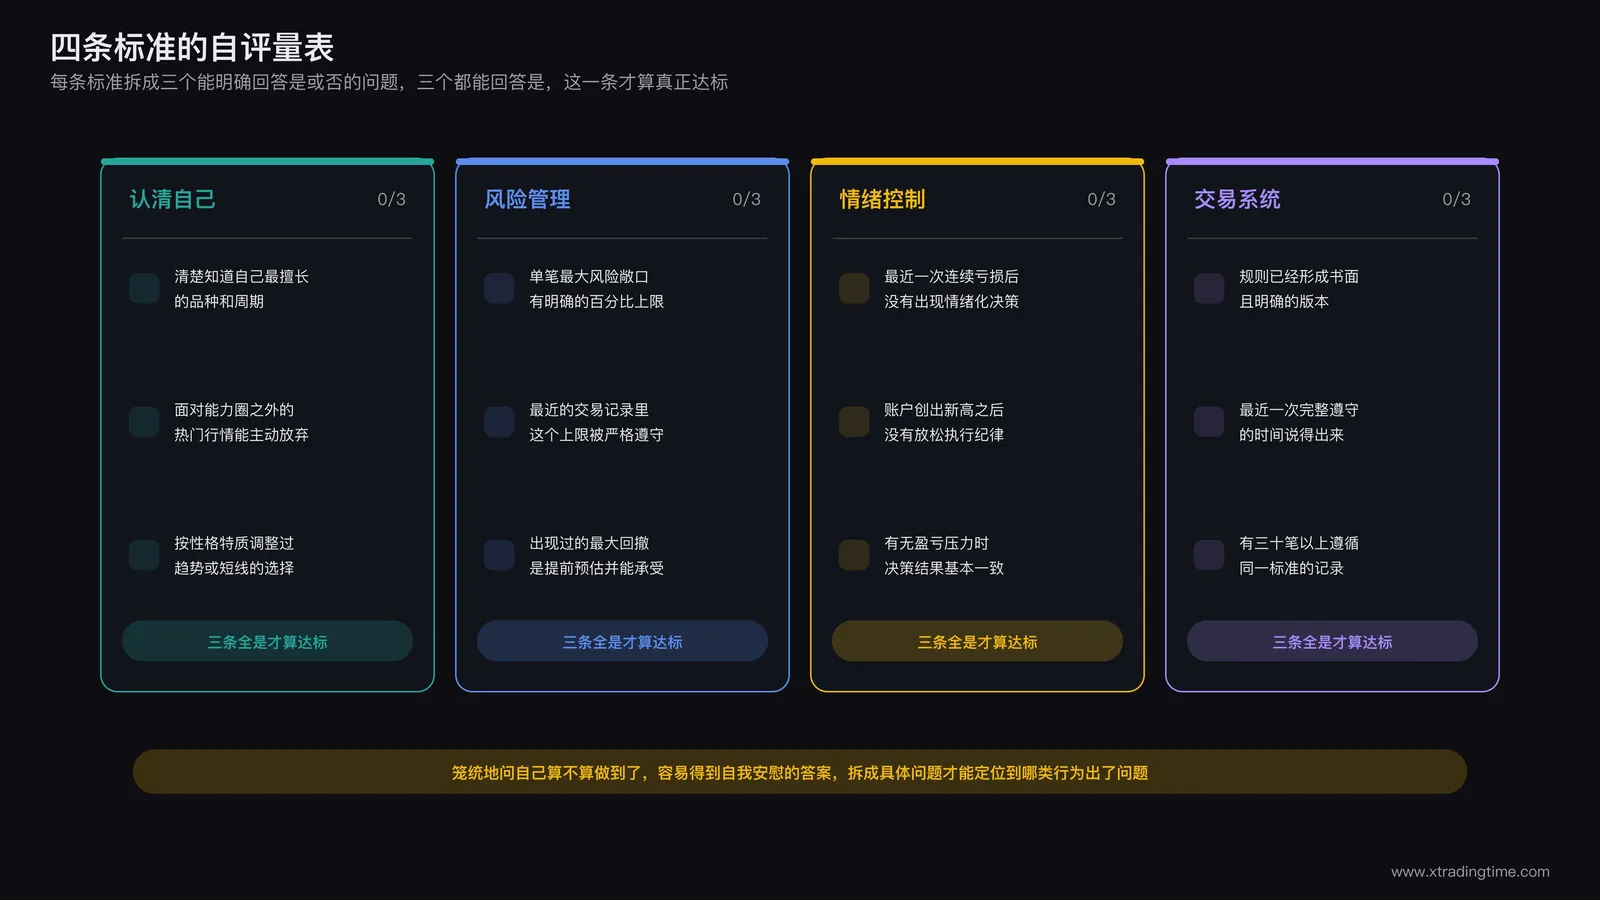Check the box for 有无盈亏压力时决策结果基本一致
Viewport: 1600px width, 900px height.
[x=854, y=555]
